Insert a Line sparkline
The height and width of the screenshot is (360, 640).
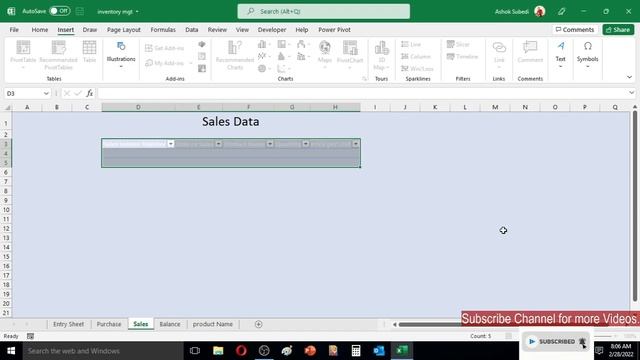[411, 44]
